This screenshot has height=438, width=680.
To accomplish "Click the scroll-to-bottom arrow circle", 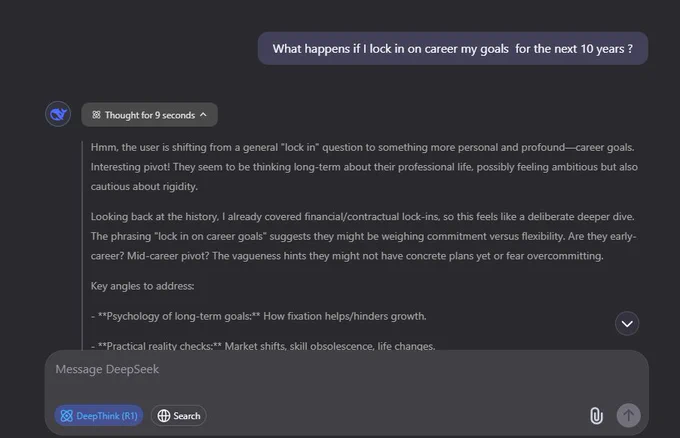I will click(627, 324).
